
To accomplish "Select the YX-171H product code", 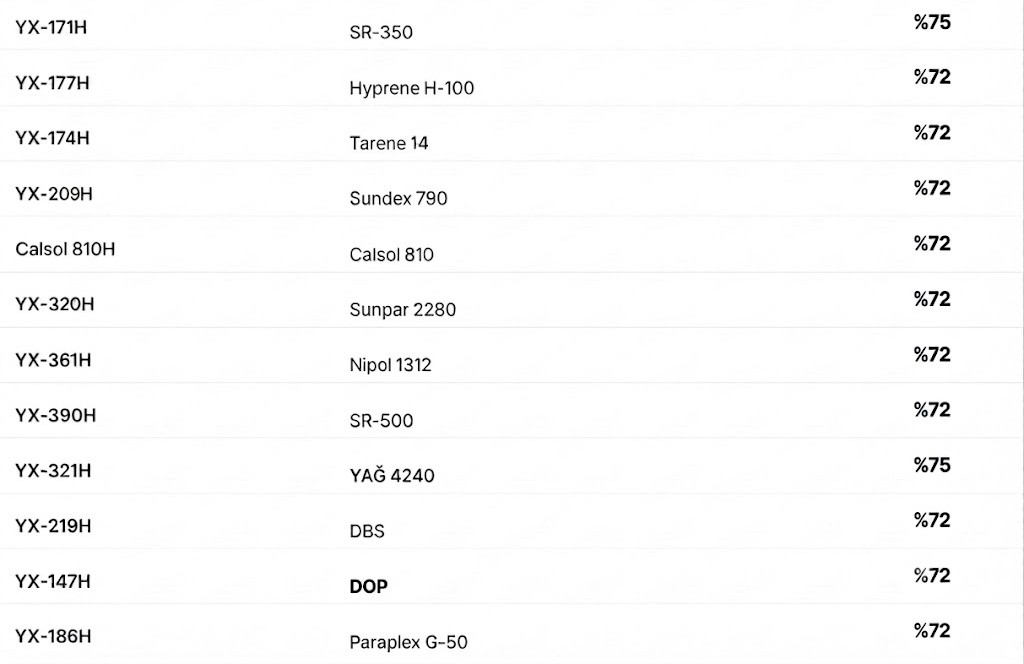I will click(51, 27).
